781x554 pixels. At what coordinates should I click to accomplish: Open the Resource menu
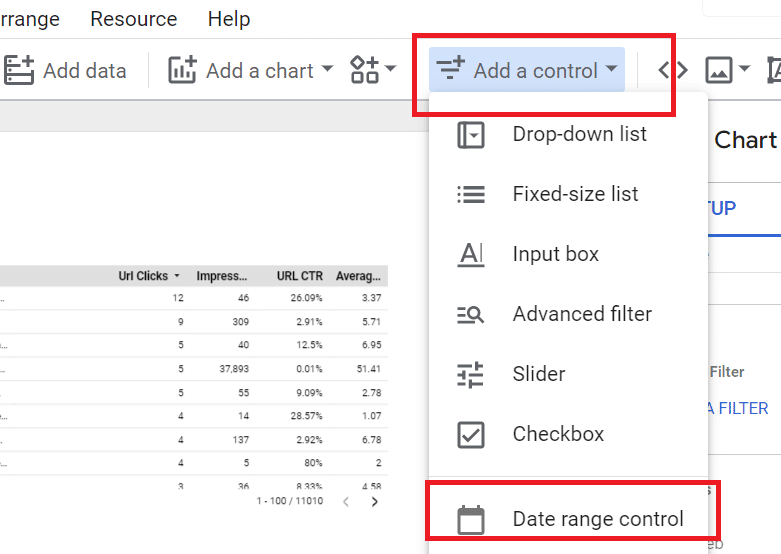click(x=133, y=19)
